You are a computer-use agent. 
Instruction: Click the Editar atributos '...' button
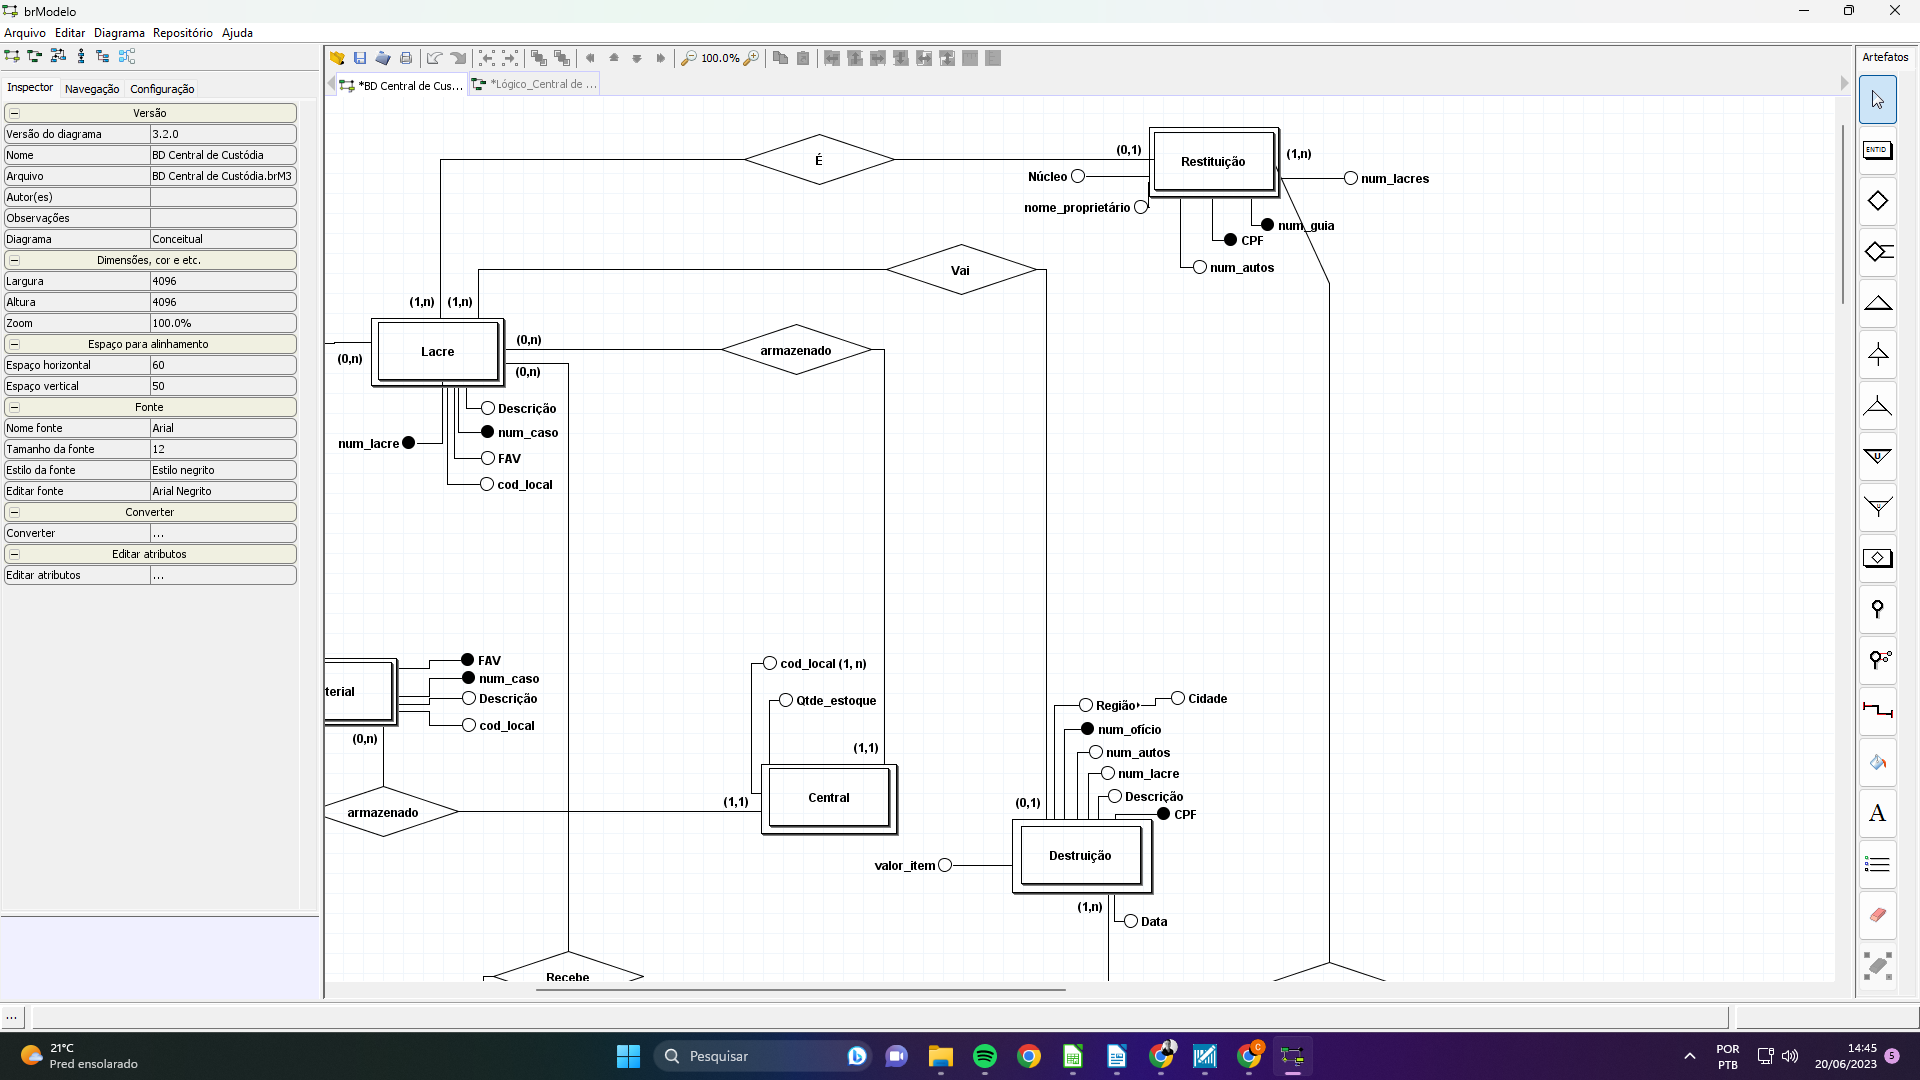click(x=223, y=575)
